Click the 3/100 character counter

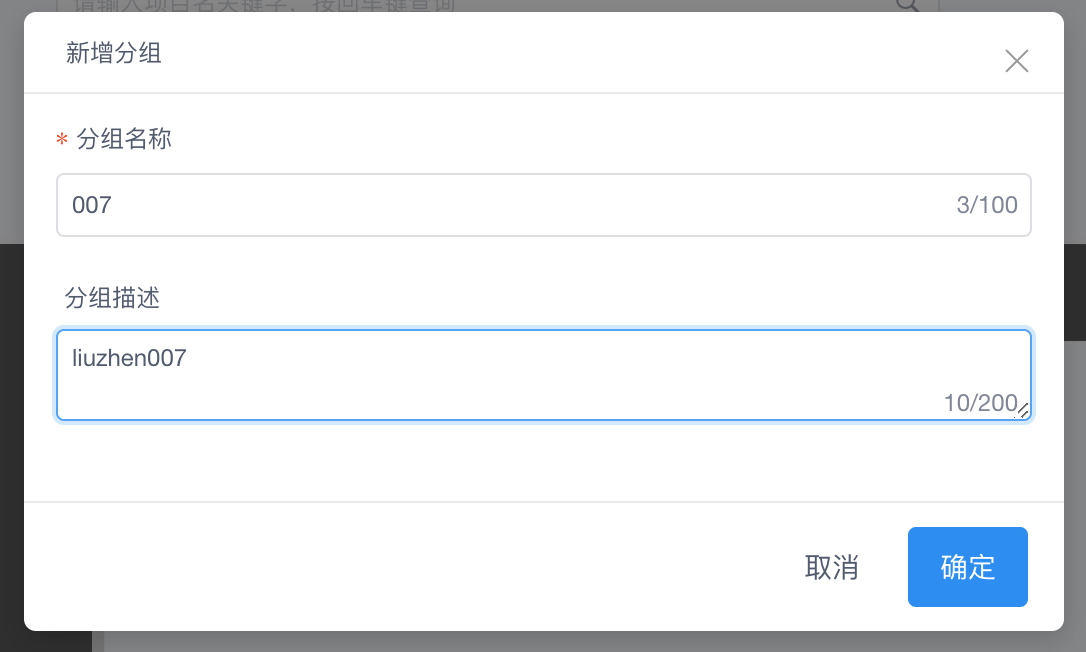pos(986,206)
